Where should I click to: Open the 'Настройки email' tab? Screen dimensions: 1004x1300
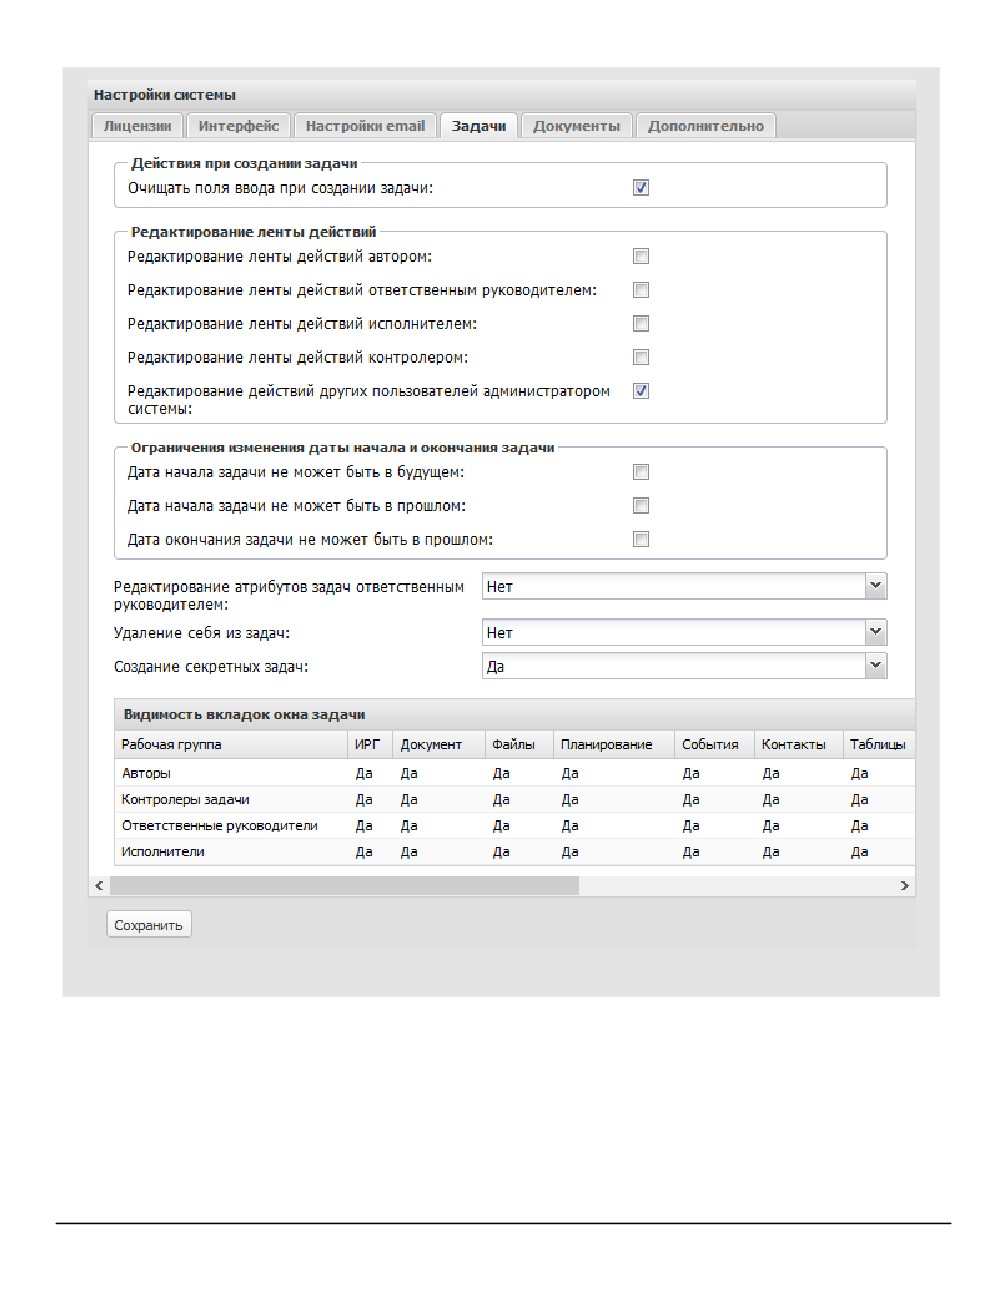coord(365,126)
